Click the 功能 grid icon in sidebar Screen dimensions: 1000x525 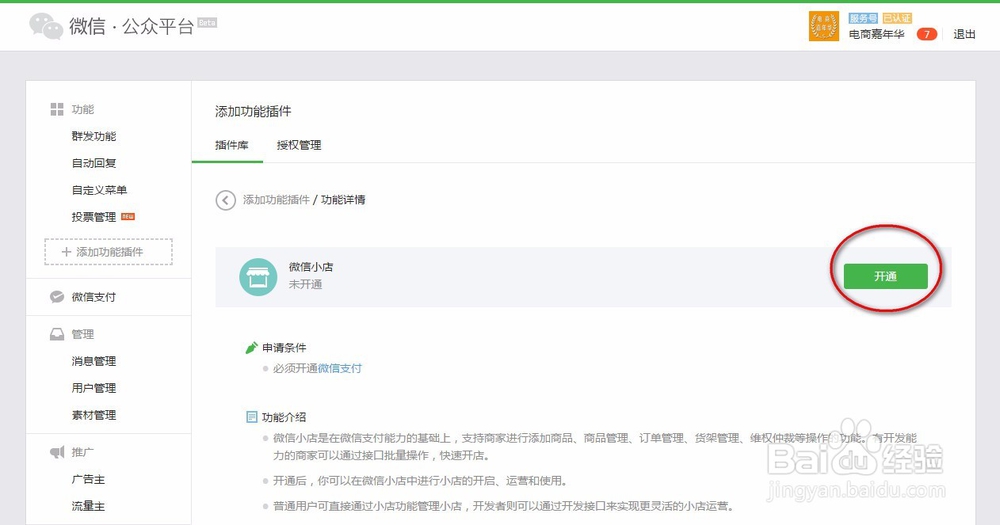[57, 109]
